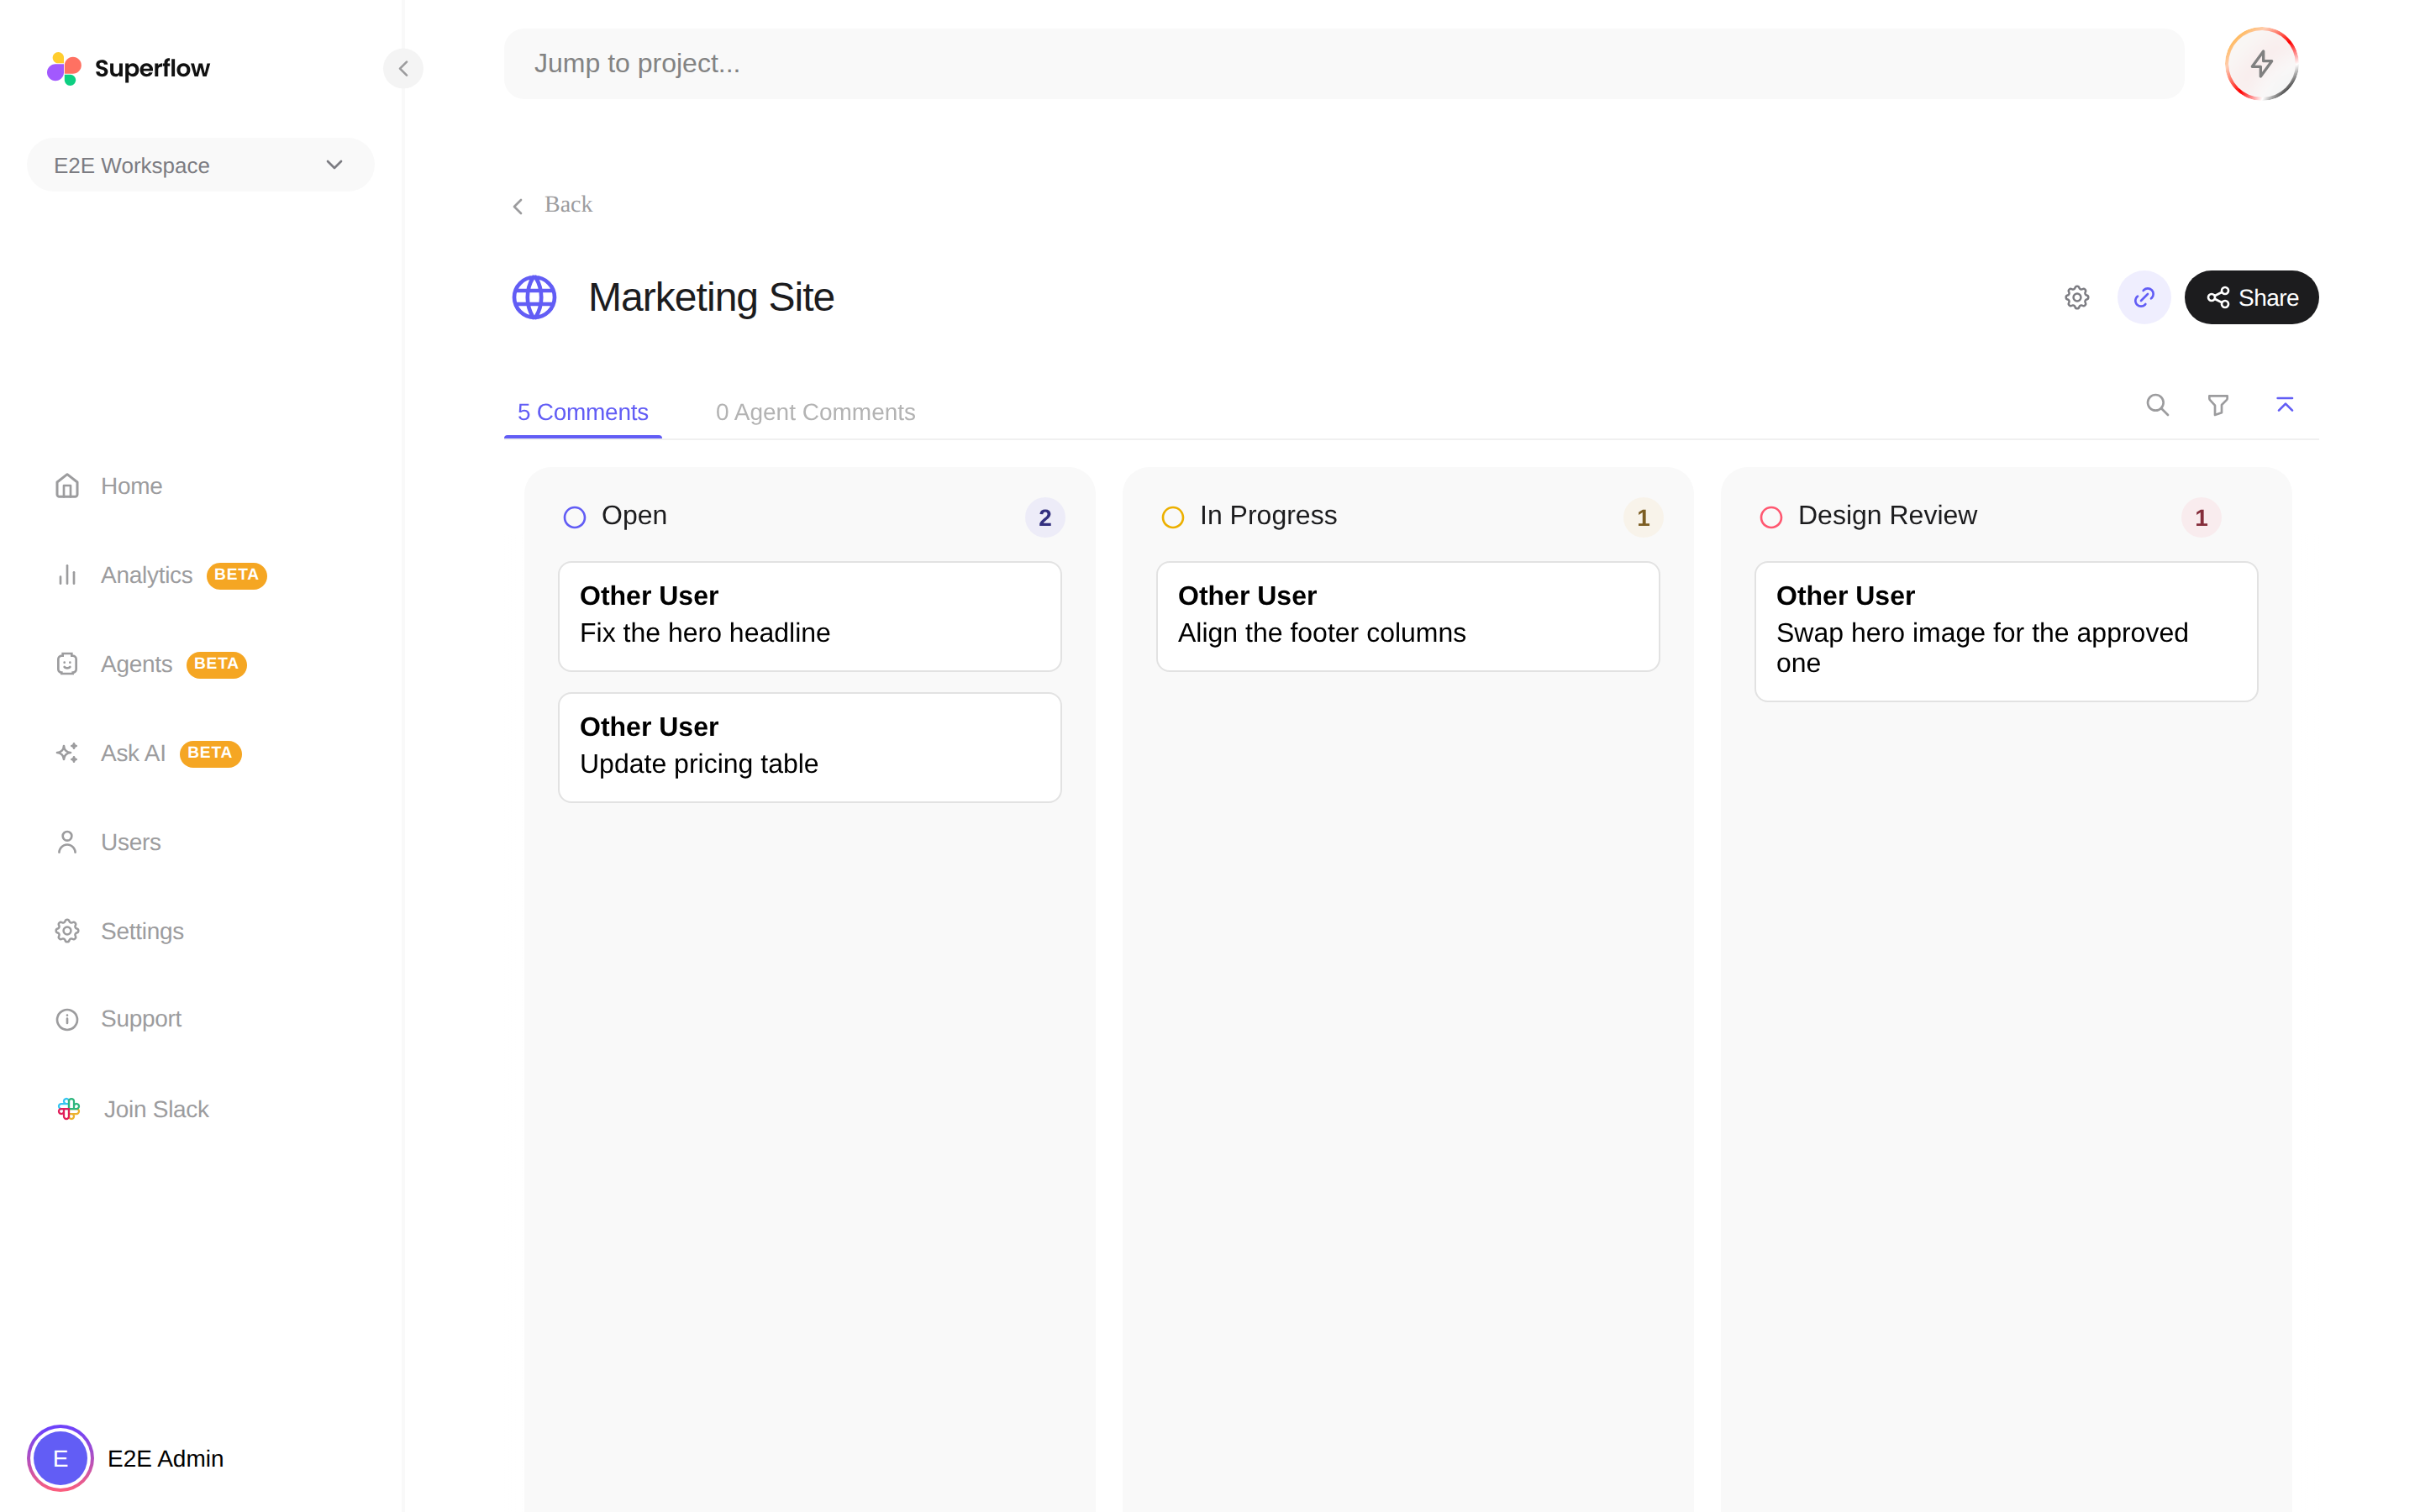The image size is (2420, 1512).
Task: Click the Slack logo icon
Action: (x=68, y=1109)
